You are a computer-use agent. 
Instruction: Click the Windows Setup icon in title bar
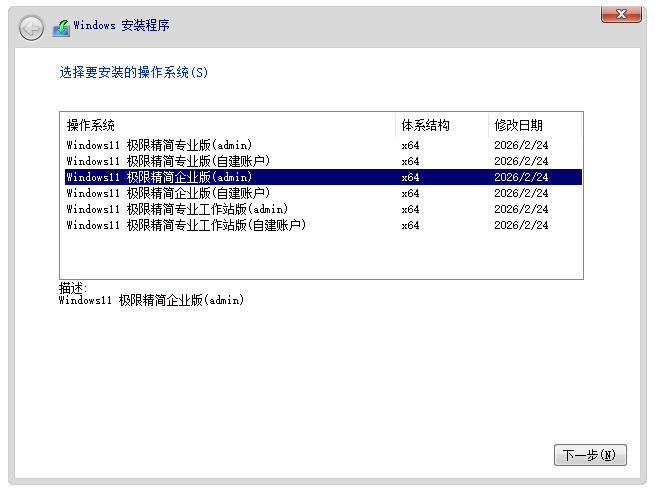click(x=61, y=27)
